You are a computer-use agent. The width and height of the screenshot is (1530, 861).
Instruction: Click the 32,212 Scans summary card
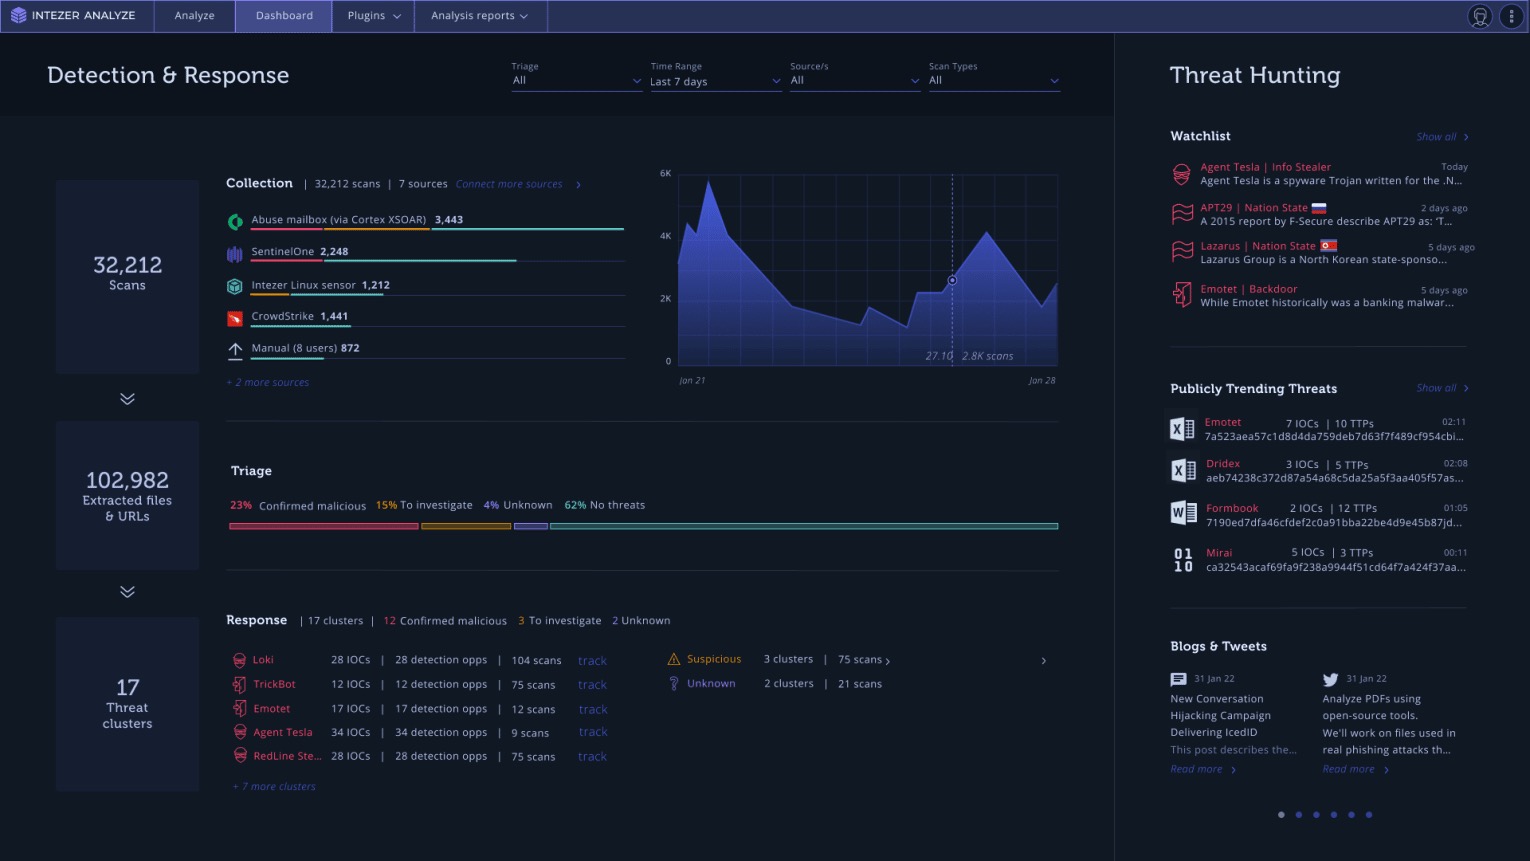point(127,276)
